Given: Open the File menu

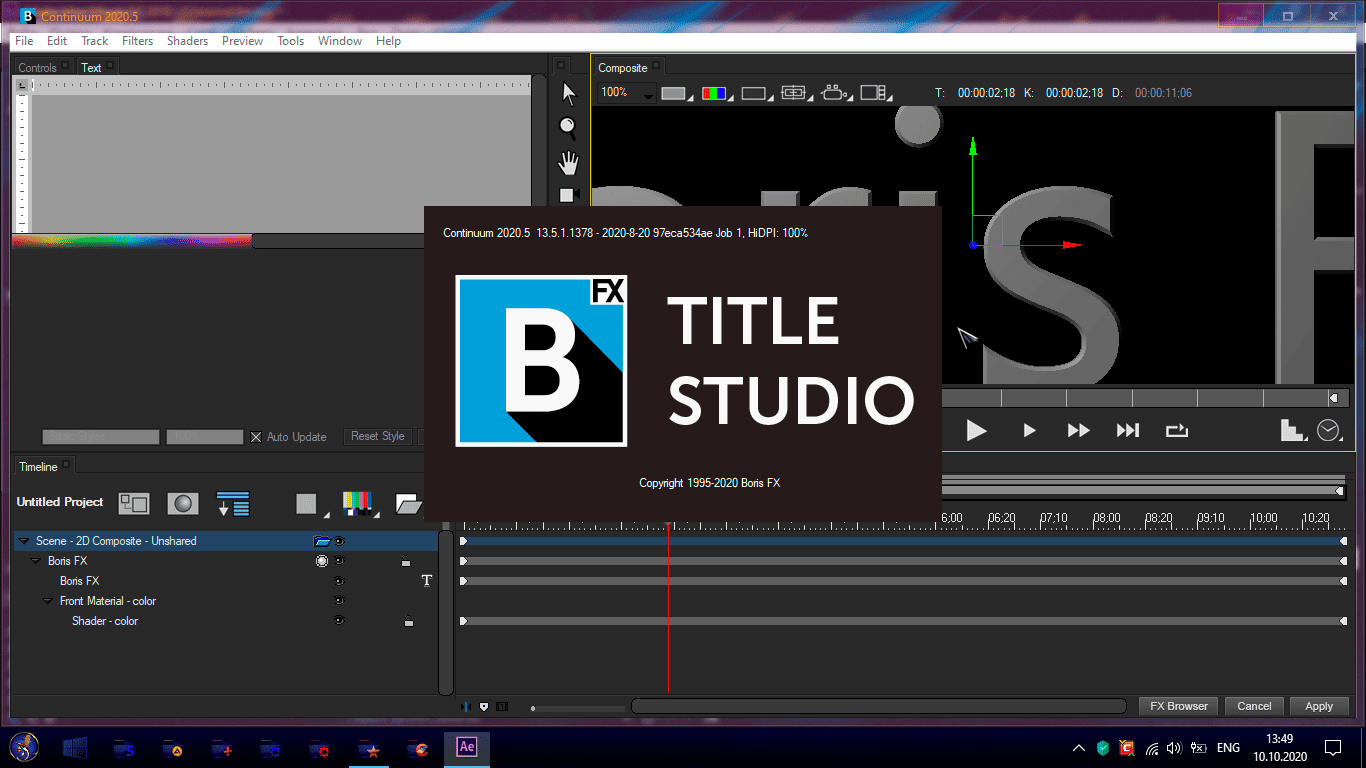Looking at the screenshot, I should (24, 41).
